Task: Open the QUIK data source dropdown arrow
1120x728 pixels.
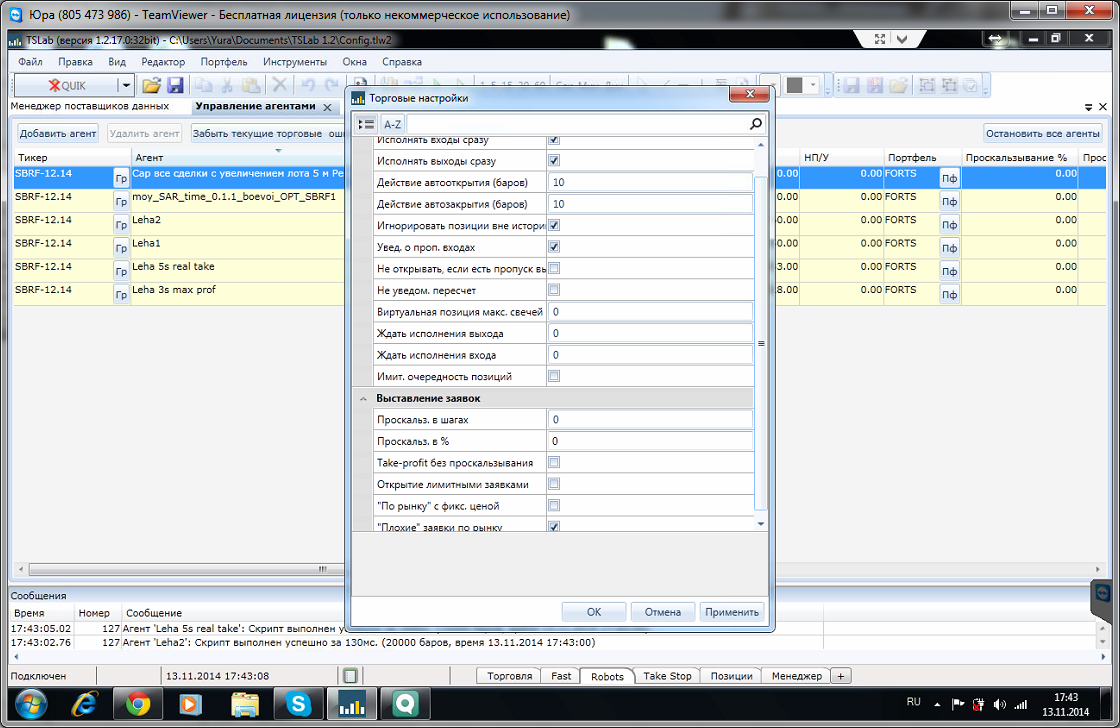Action: [125, 86]
